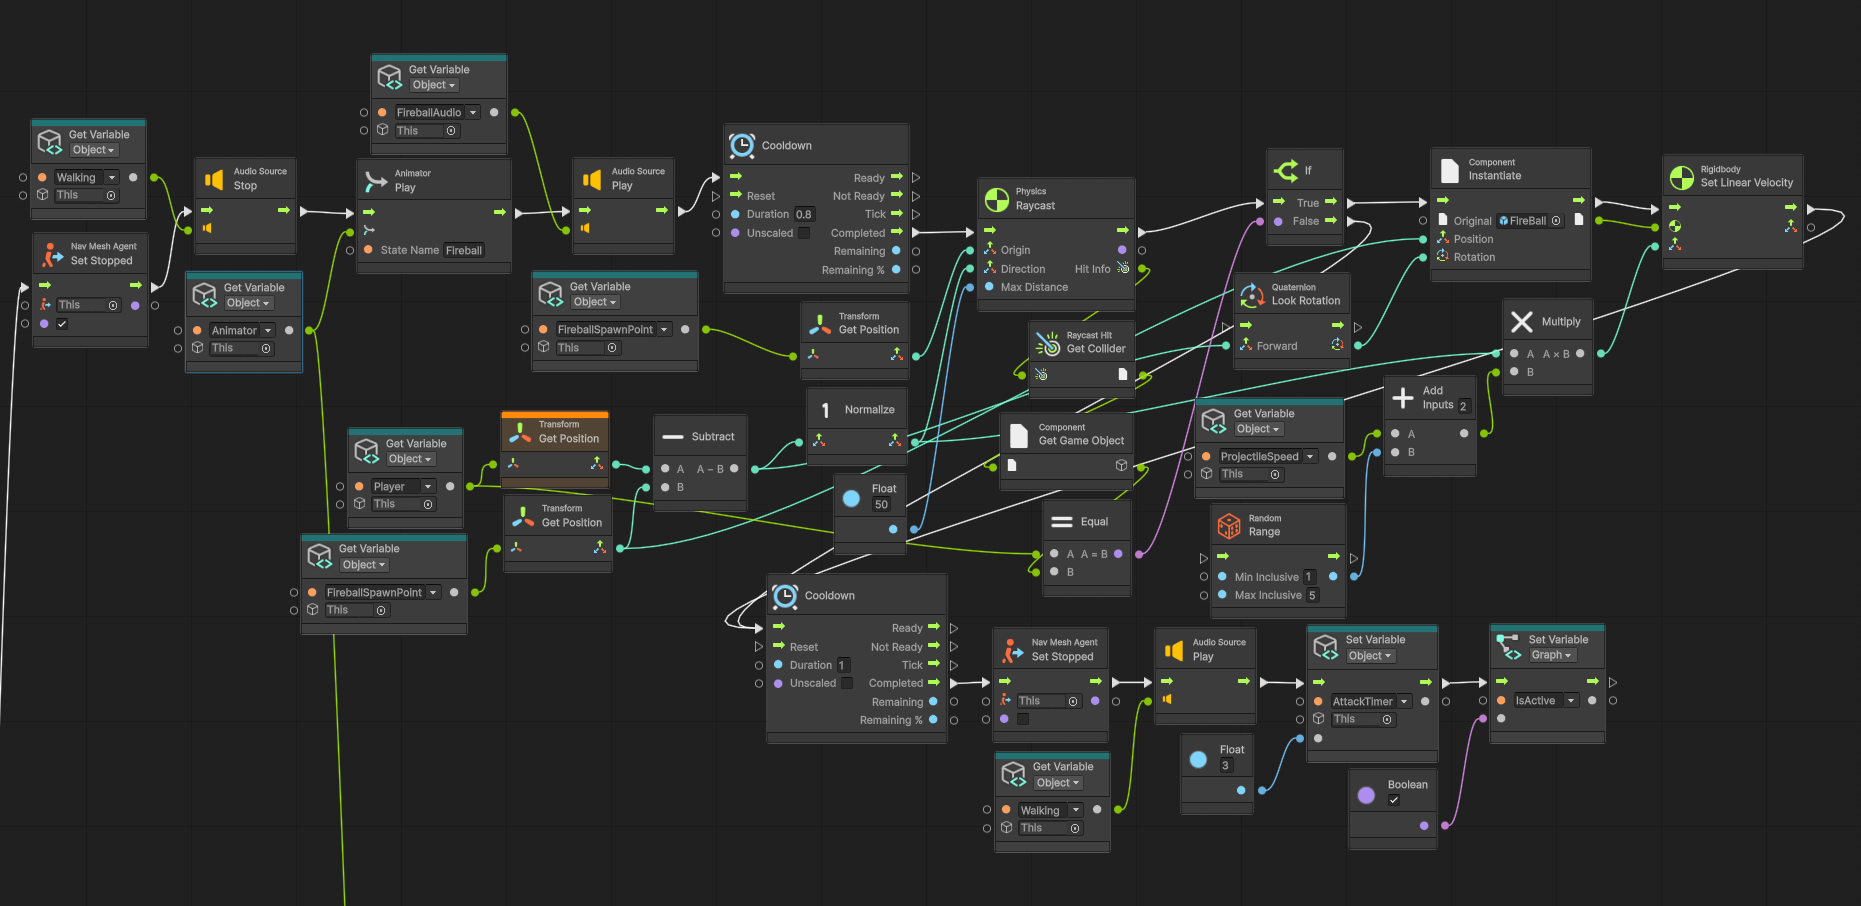Uncheck the ticked Set Stopped value checkbox
Screen dimensions: 1861x906
point(62,324)
